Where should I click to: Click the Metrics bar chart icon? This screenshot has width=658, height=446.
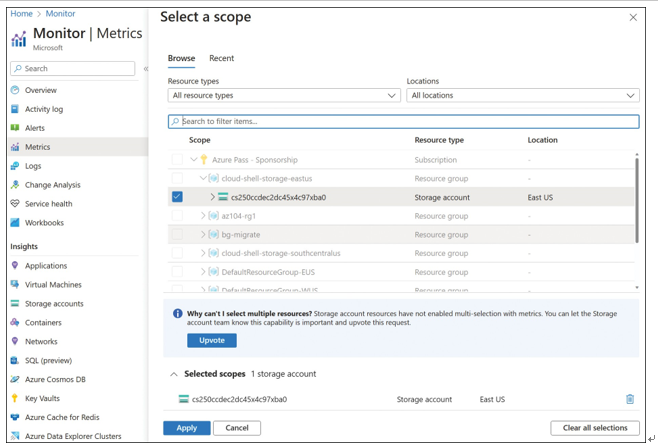tap(15, 147)
